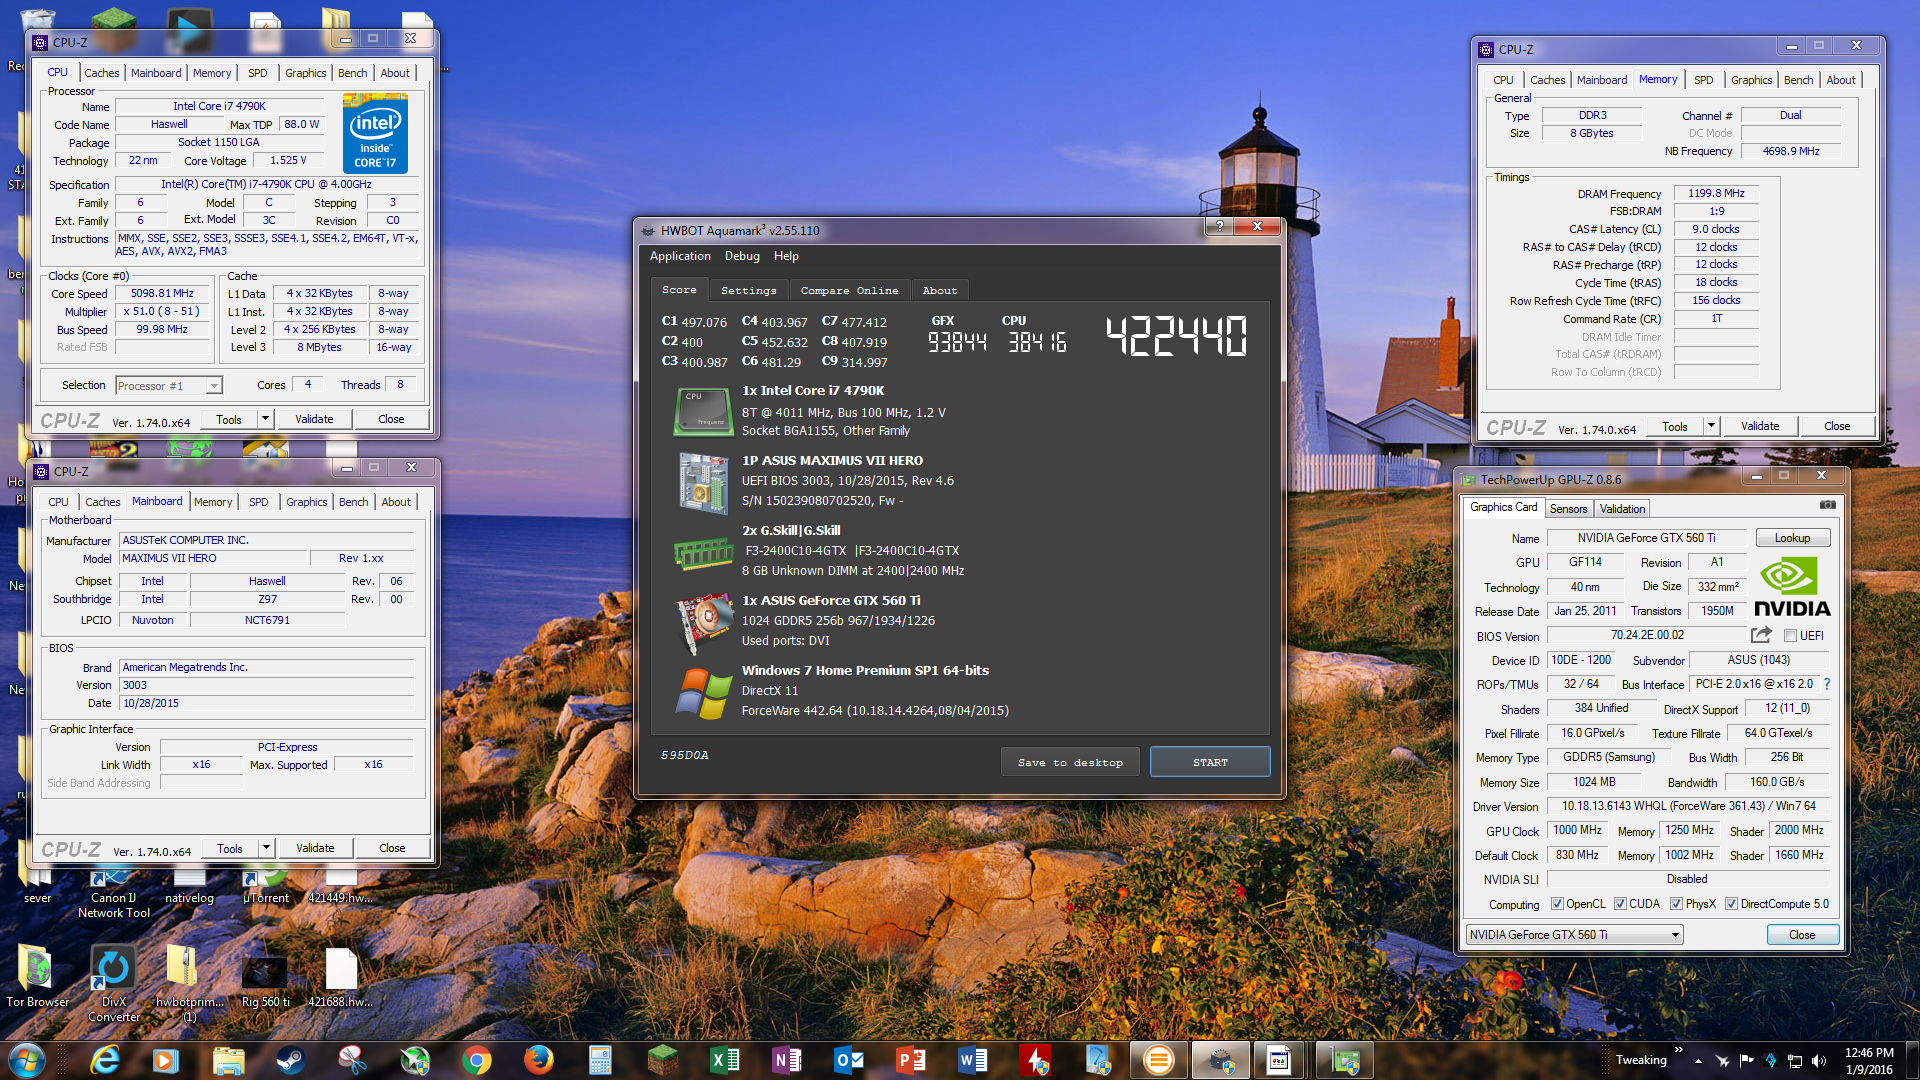1920x1080 pixels.
Task: Open the Processor #1 selection dropdown
Action: [x=214, y=386]
